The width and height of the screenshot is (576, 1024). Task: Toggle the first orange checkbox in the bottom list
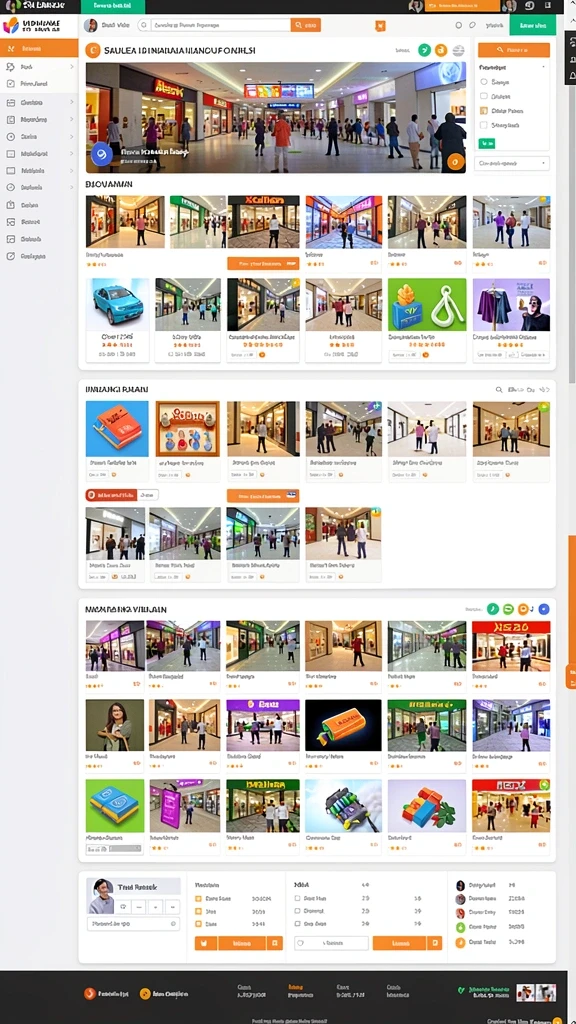(x=199, y=899)
